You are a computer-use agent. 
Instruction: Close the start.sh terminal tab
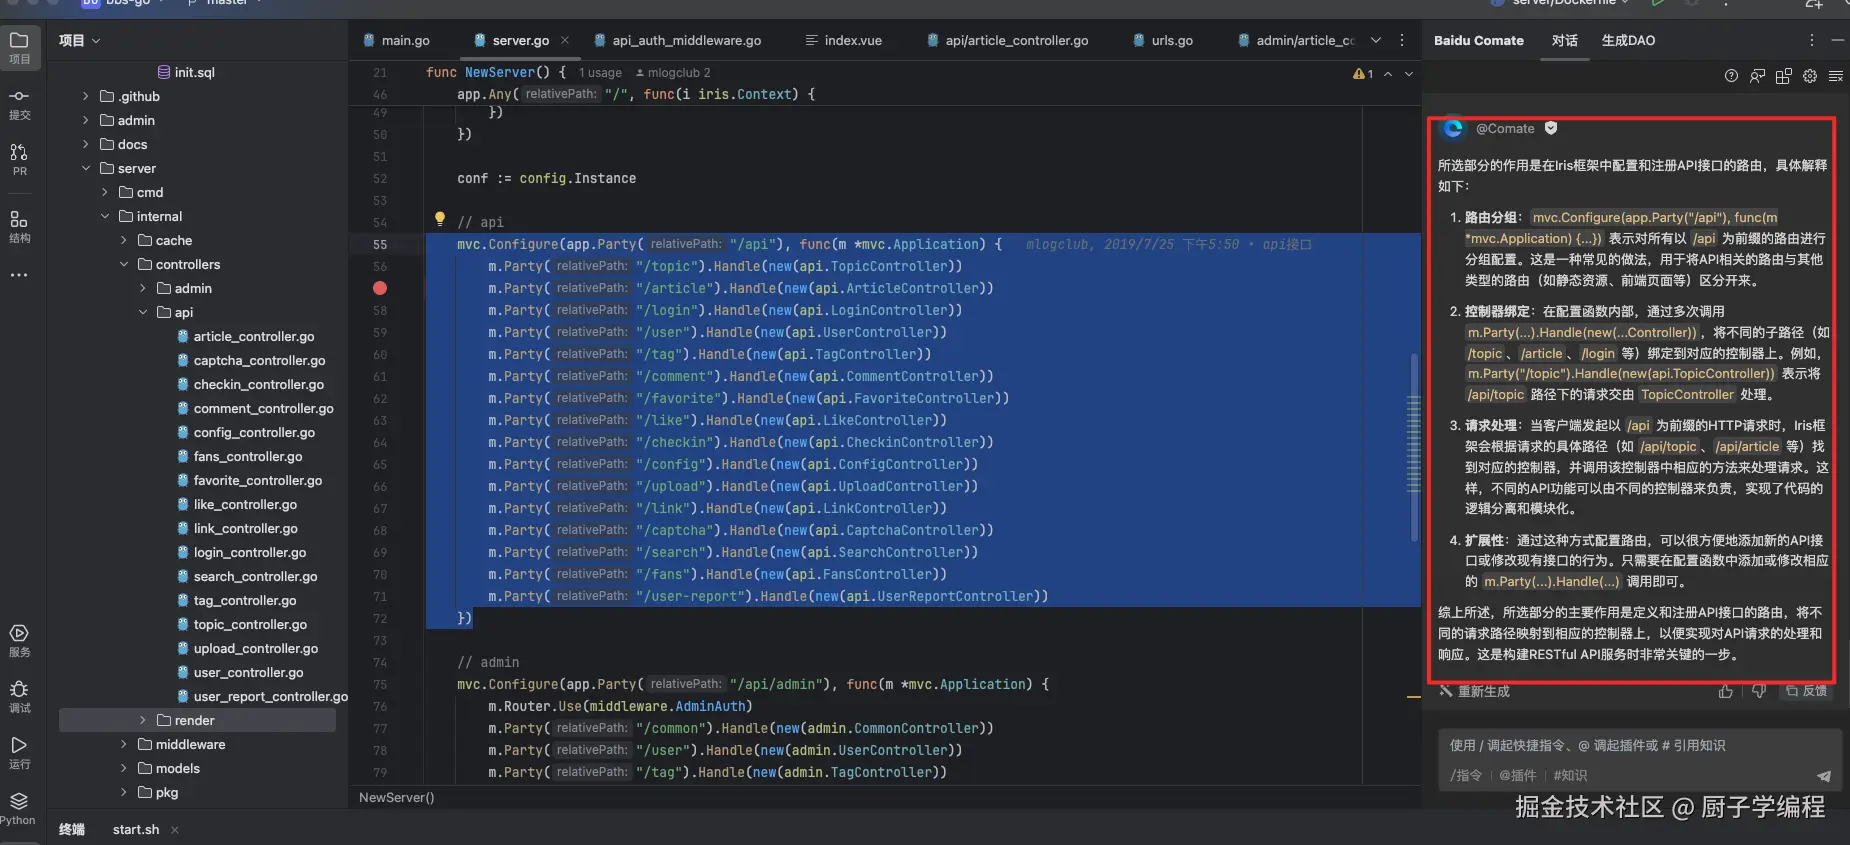point(175,829)
